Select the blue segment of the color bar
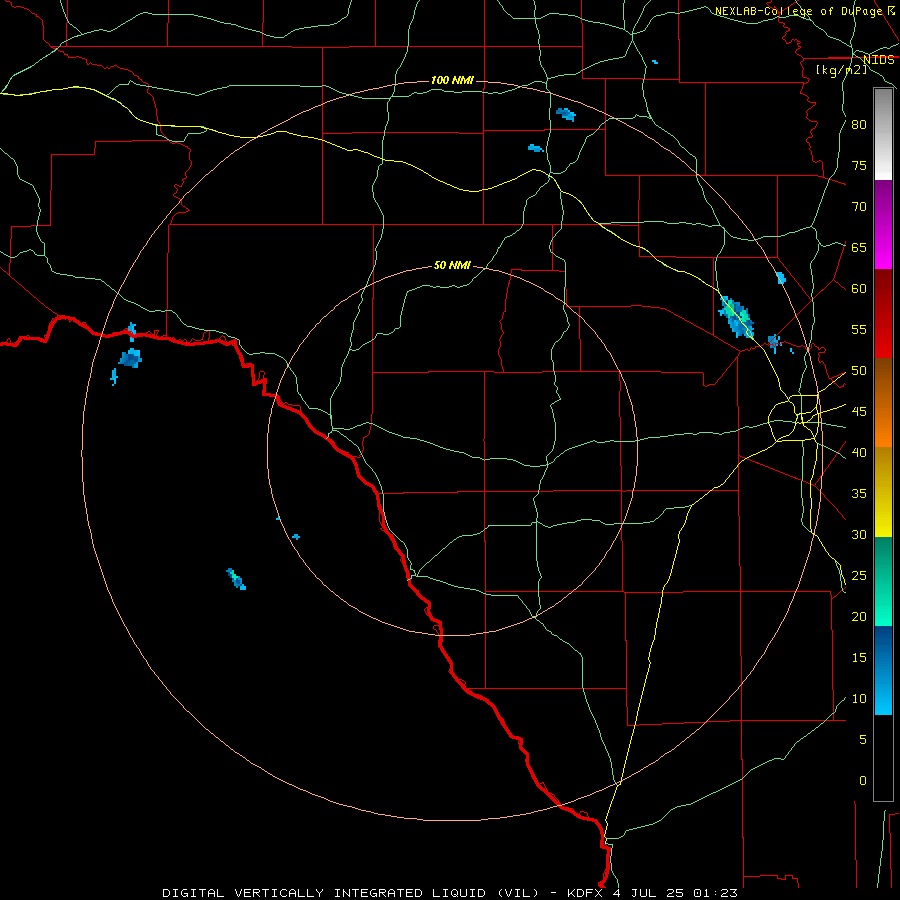The height and width of the screenshot is (900, 900). point(883,670)
